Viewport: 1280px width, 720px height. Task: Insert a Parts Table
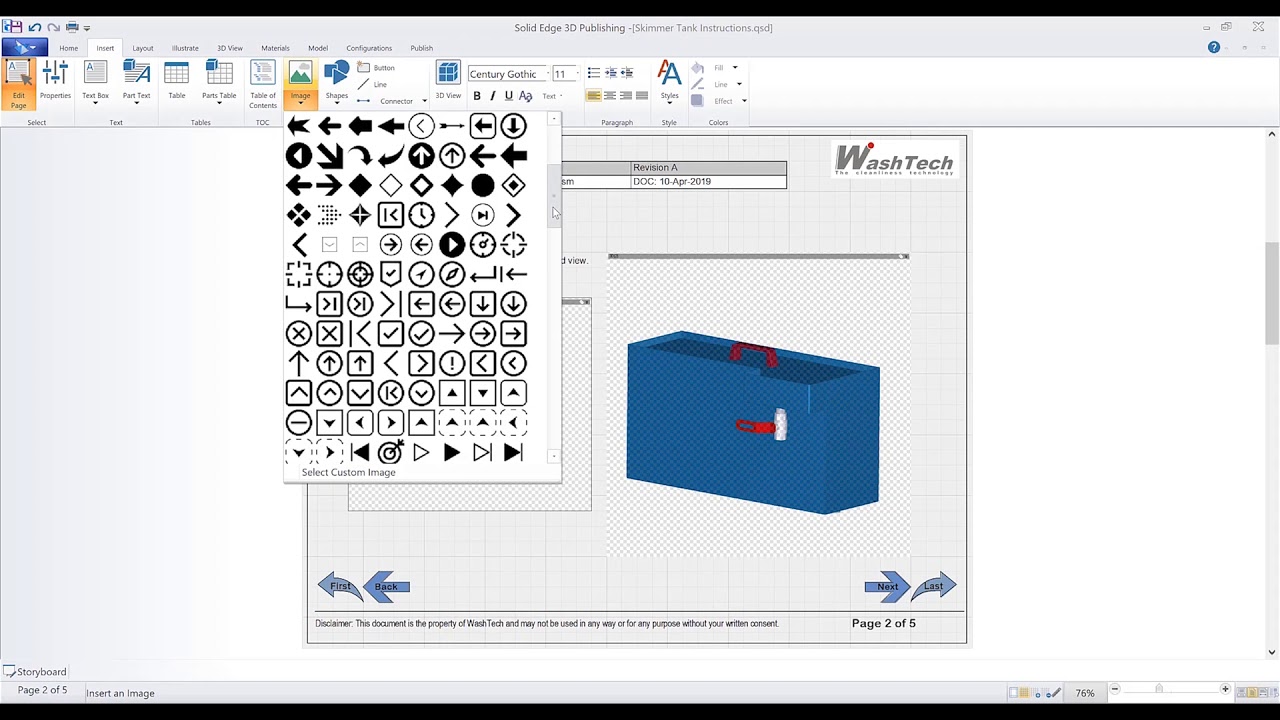219,83
